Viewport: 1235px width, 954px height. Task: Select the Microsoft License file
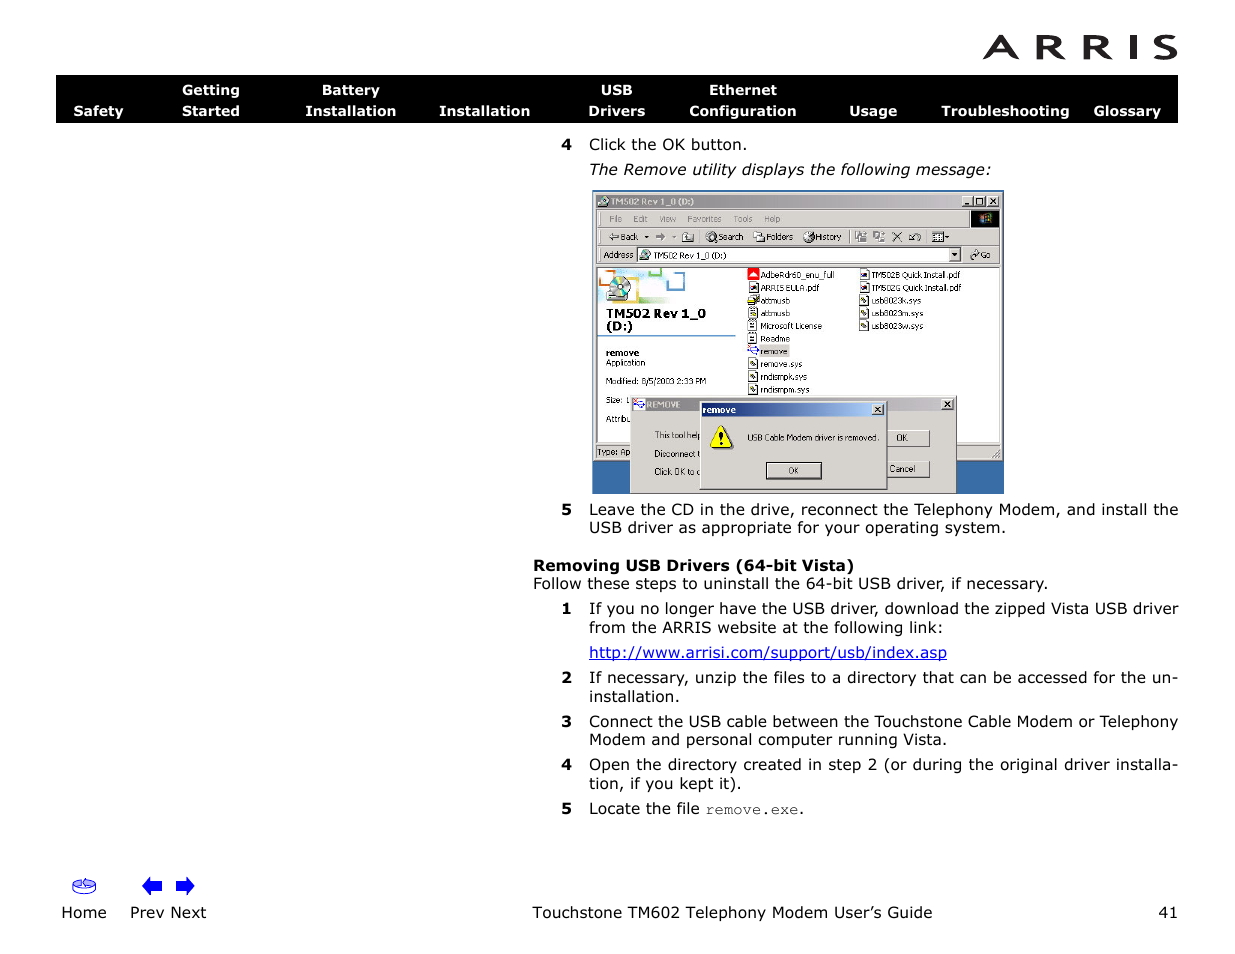(785, 326)
